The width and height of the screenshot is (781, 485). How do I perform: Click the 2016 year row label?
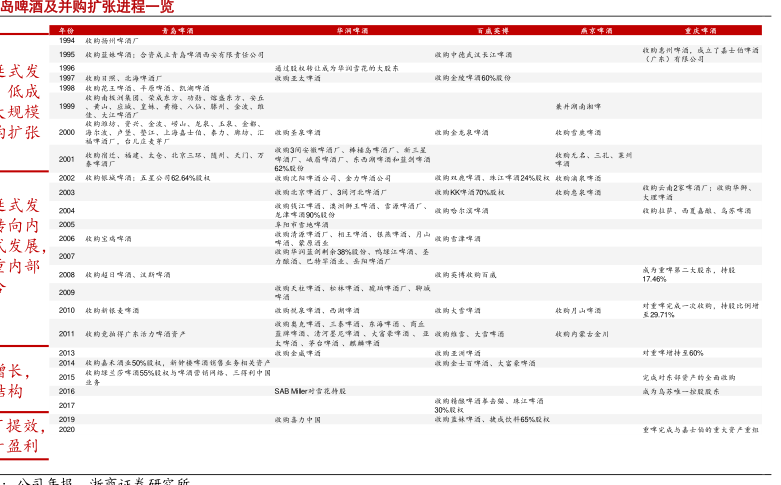tap(67, 391)
